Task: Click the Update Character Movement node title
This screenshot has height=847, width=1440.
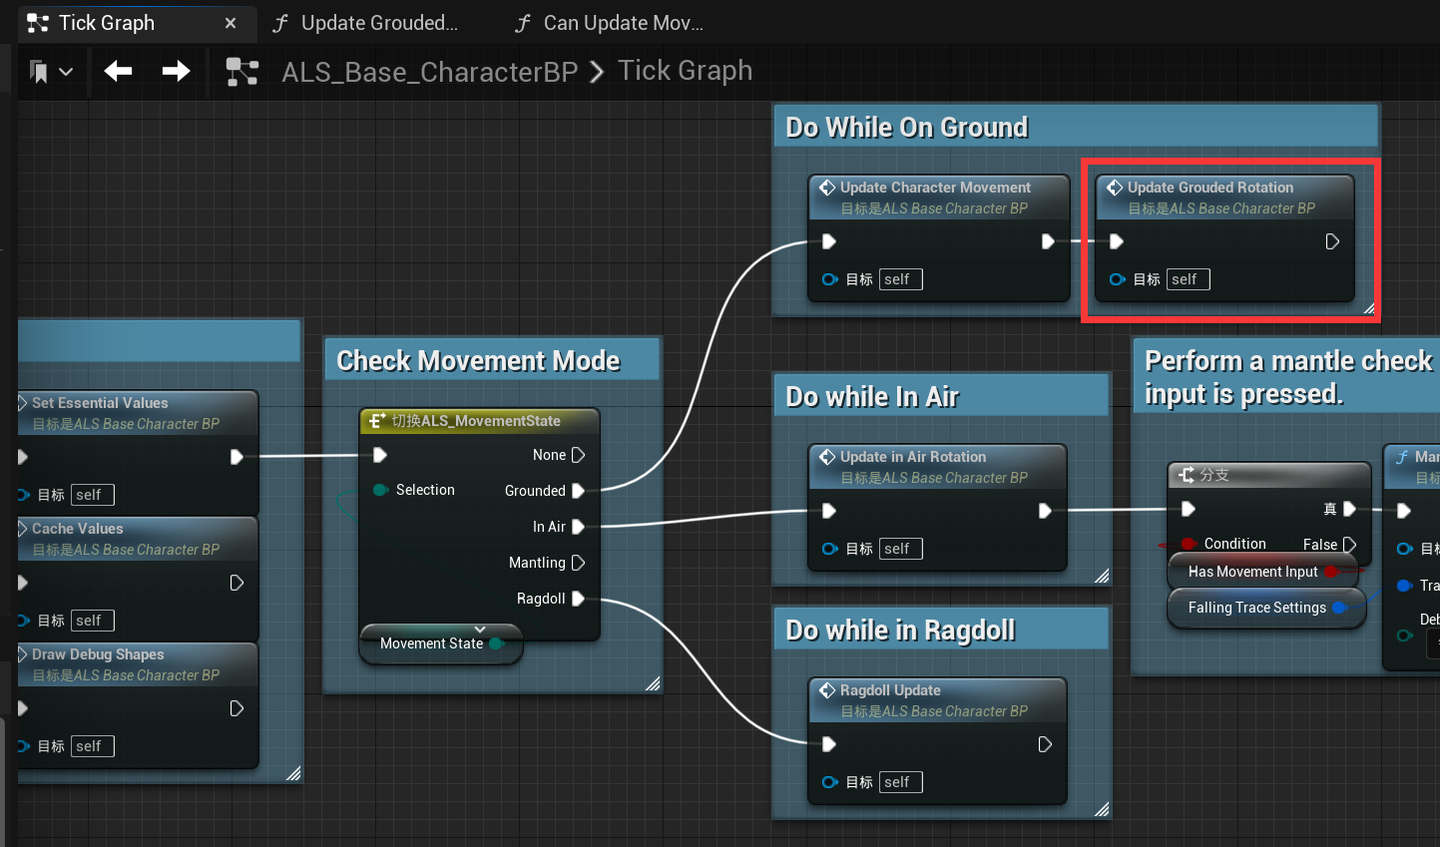Action: (935, 187)
